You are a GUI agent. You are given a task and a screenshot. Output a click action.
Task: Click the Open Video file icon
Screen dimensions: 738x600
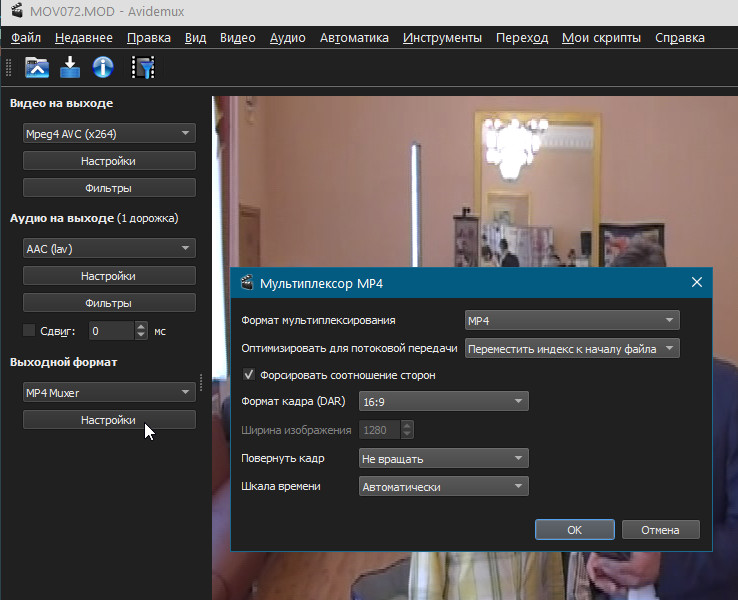37,67
